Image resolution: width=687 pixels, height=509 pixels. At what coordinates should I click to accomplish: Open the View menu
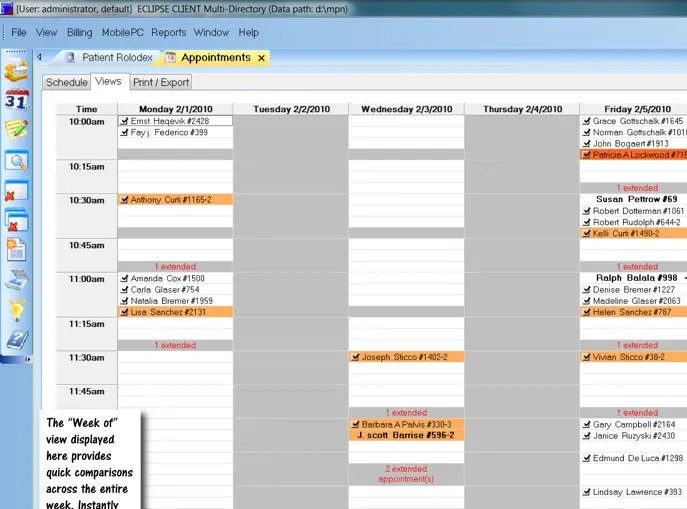46,32
